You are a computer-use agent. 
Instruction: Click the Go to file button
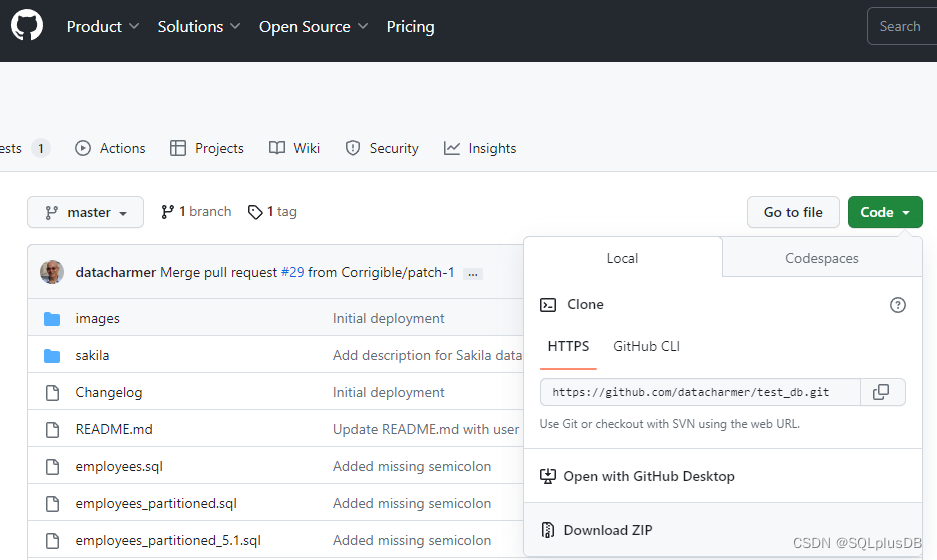(793, 212)
